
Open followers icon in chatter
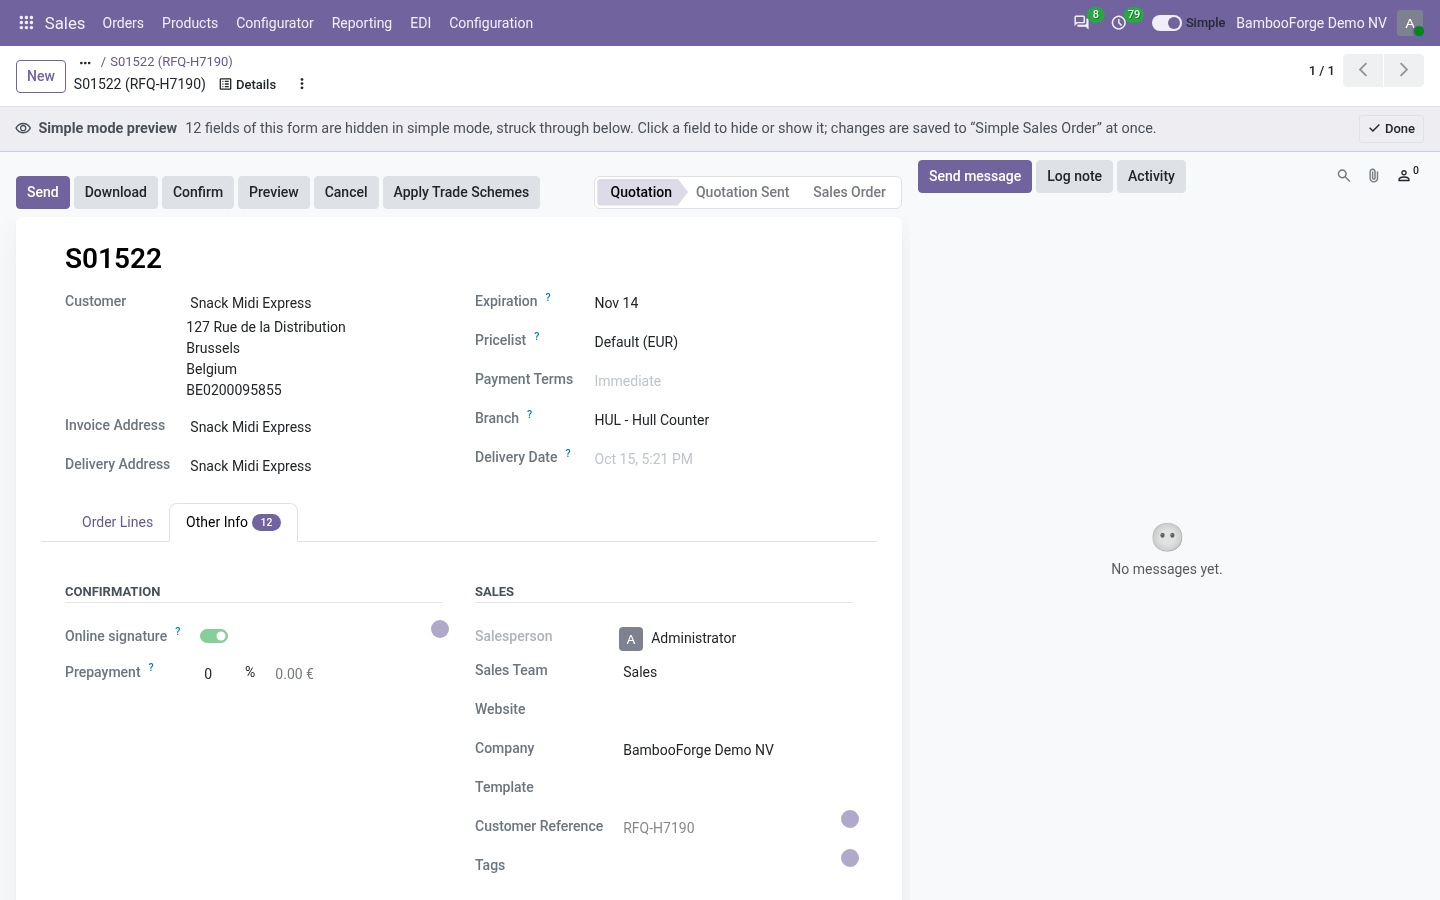pyautogui.click(x=1406, y=176)
